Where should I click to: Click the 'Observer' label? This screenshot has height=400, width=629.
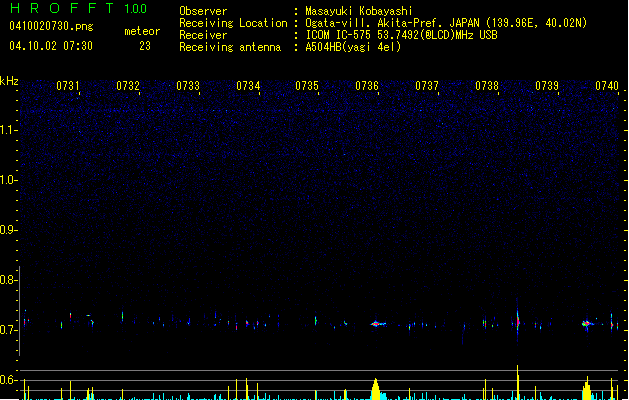[203, 11]
